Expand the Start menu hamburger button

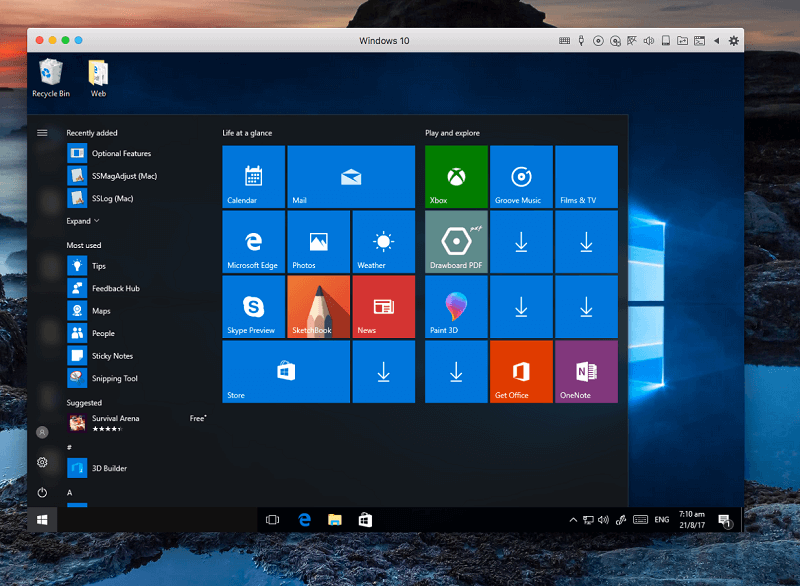pyautogui.click(x=42, y=133)
